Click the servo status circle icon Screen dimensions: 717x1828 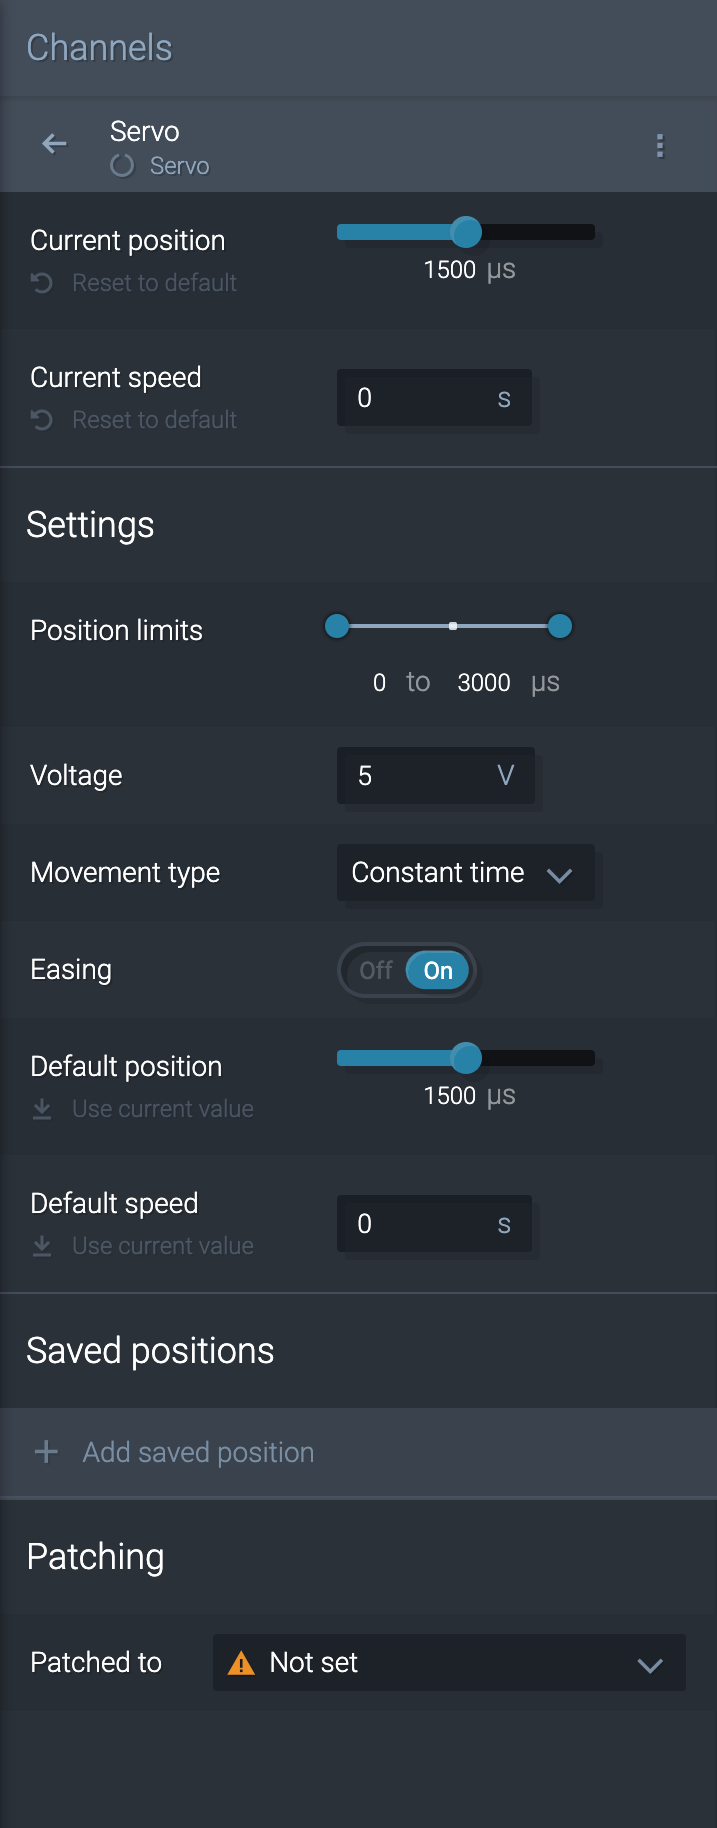(x=122, y=166)
